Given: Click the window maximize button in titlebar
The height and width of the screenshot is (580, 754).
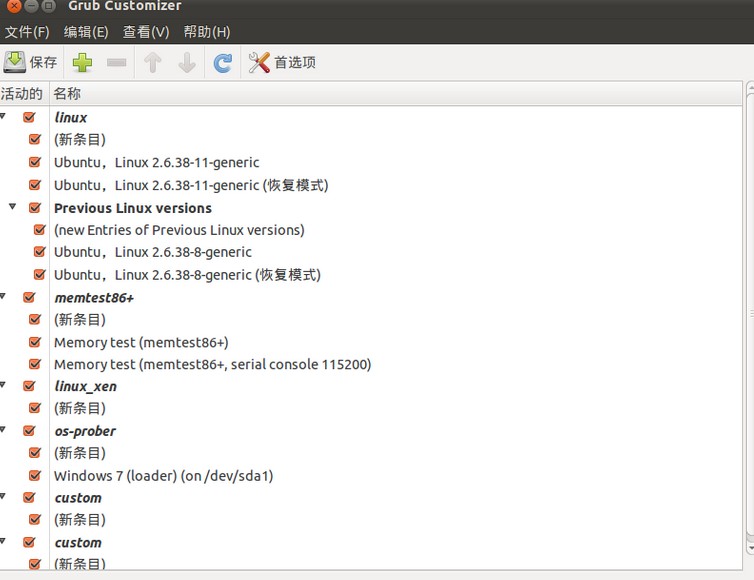Looking at the screenshot, I should coord(49,6).
